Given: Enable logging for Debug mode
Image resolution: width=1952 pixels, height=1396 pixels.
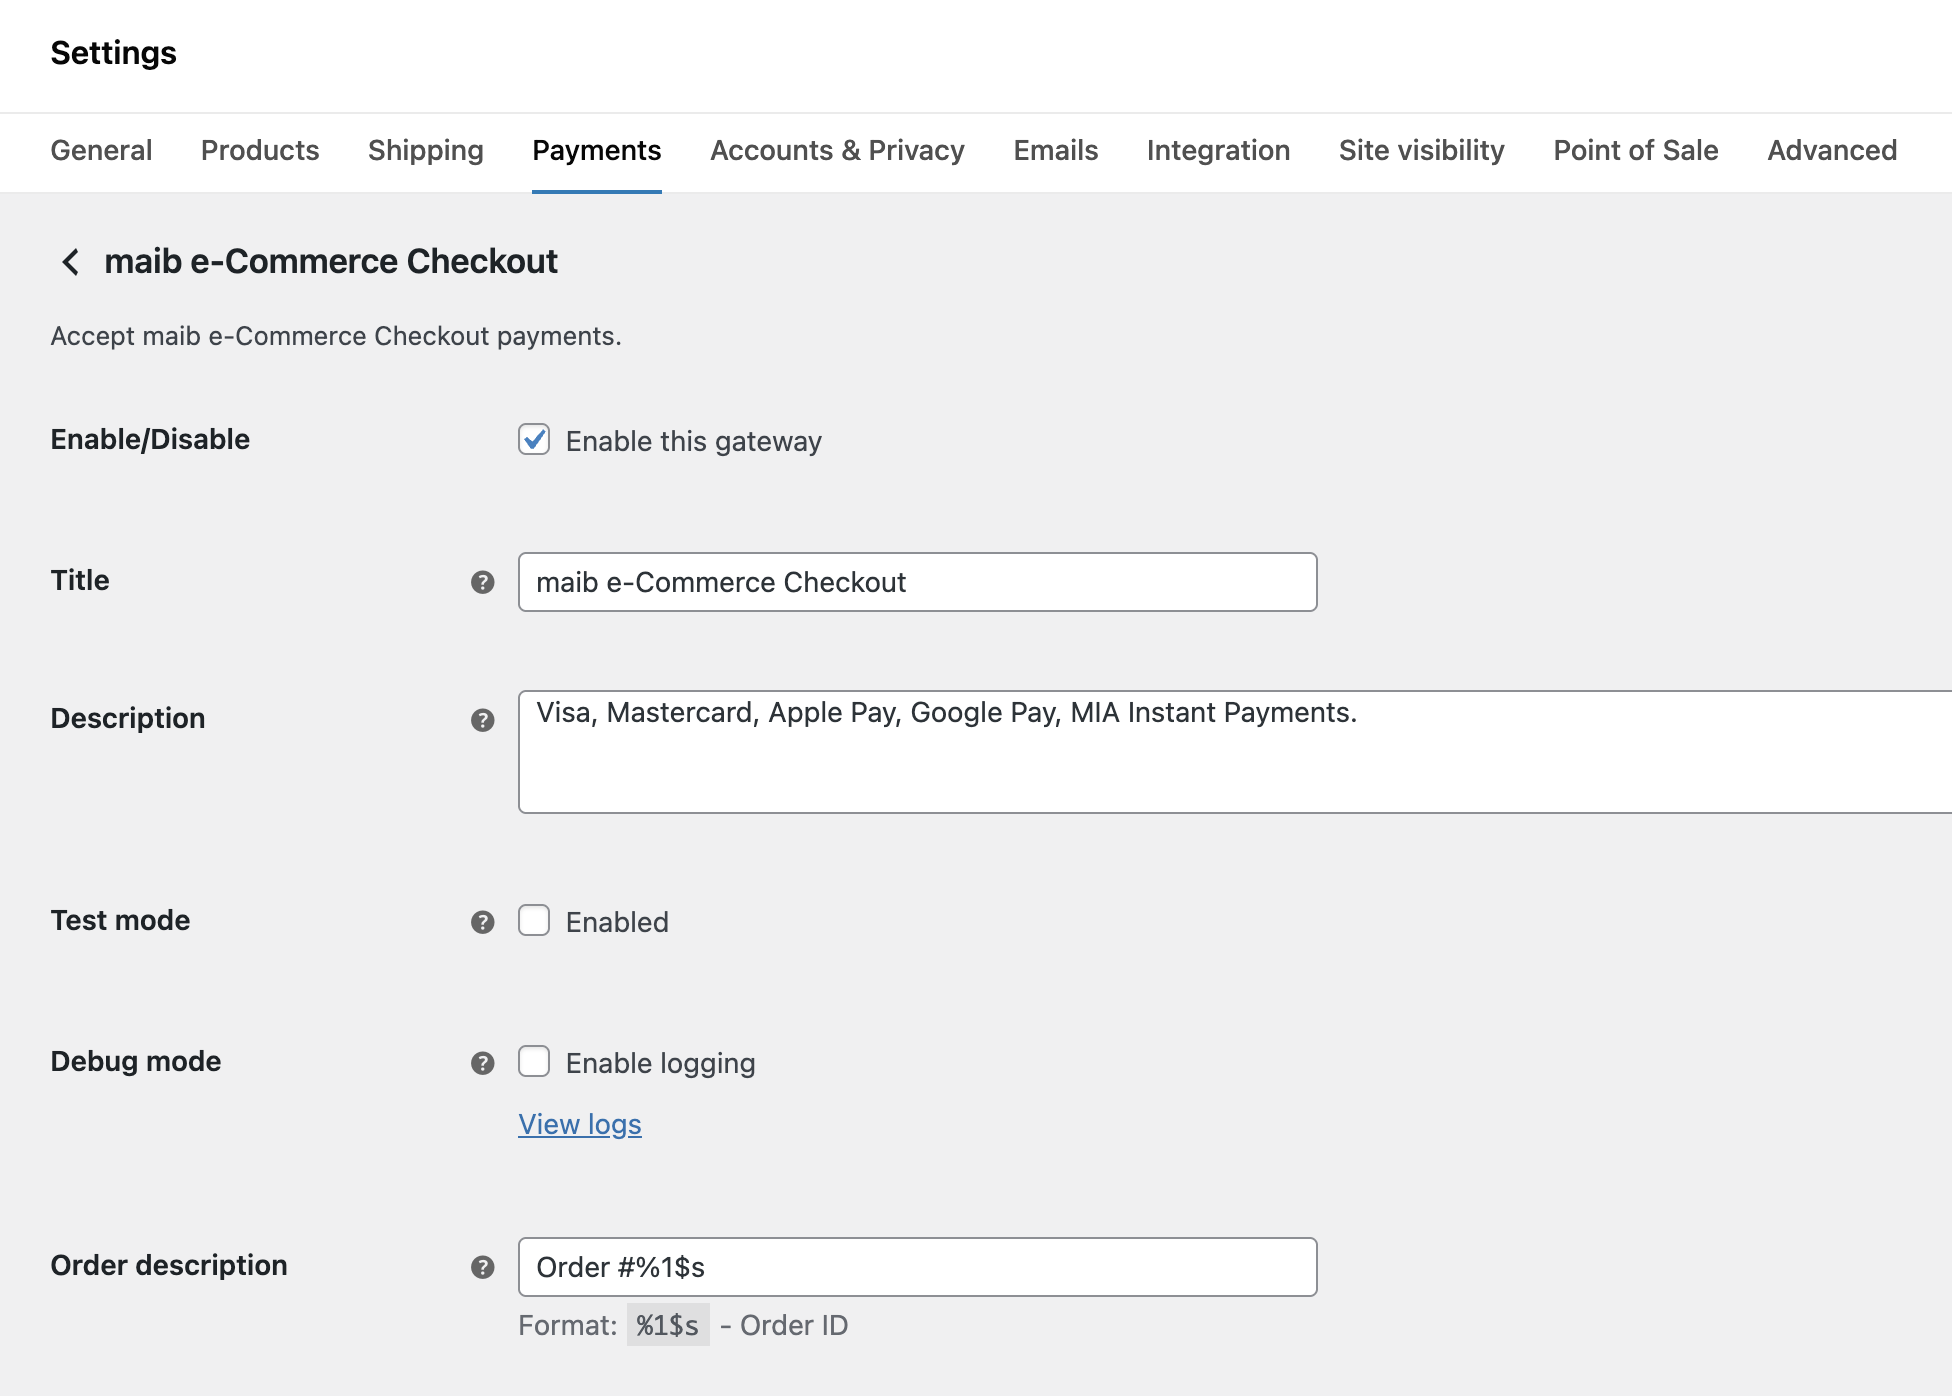Looking at the screenshot, I should 534,1062.
